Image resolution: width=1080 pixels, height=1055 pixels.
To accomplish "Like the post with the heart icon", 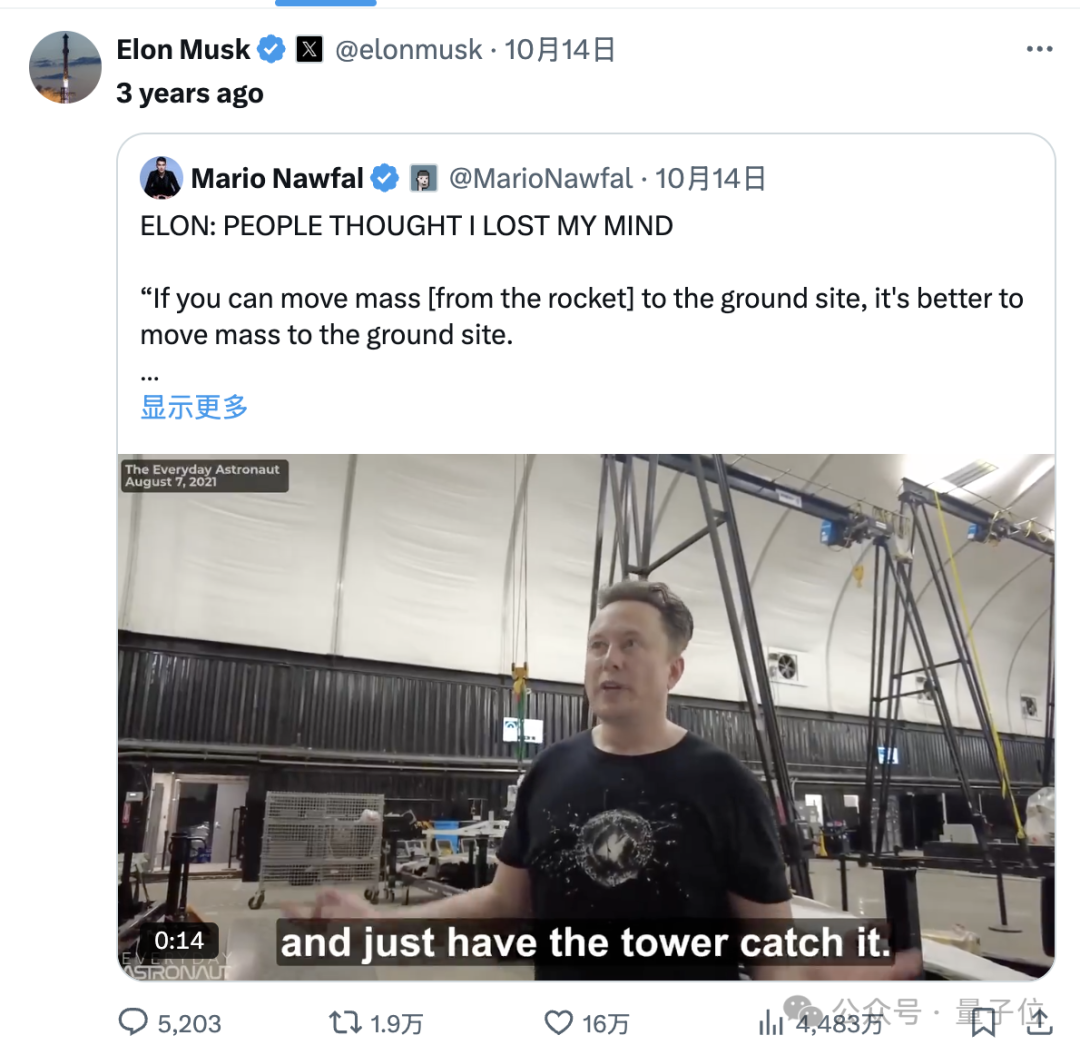I will point(559,1023).
